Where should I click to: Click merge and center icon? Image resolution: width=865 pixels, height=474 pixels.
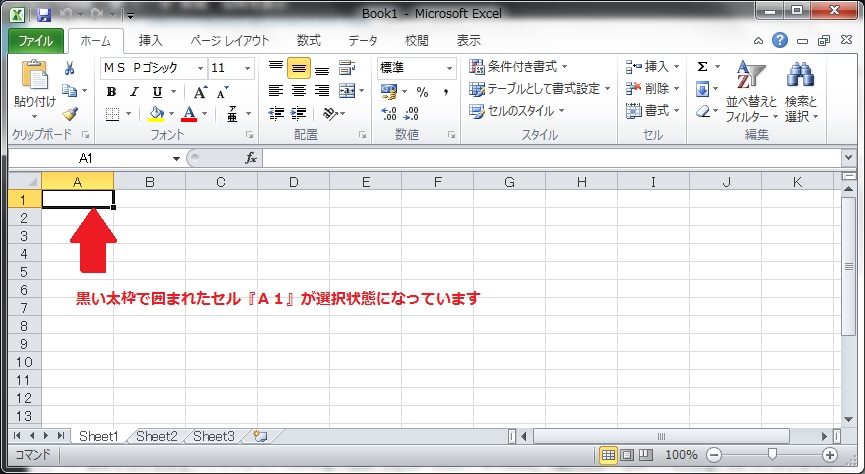coord(347,90)
